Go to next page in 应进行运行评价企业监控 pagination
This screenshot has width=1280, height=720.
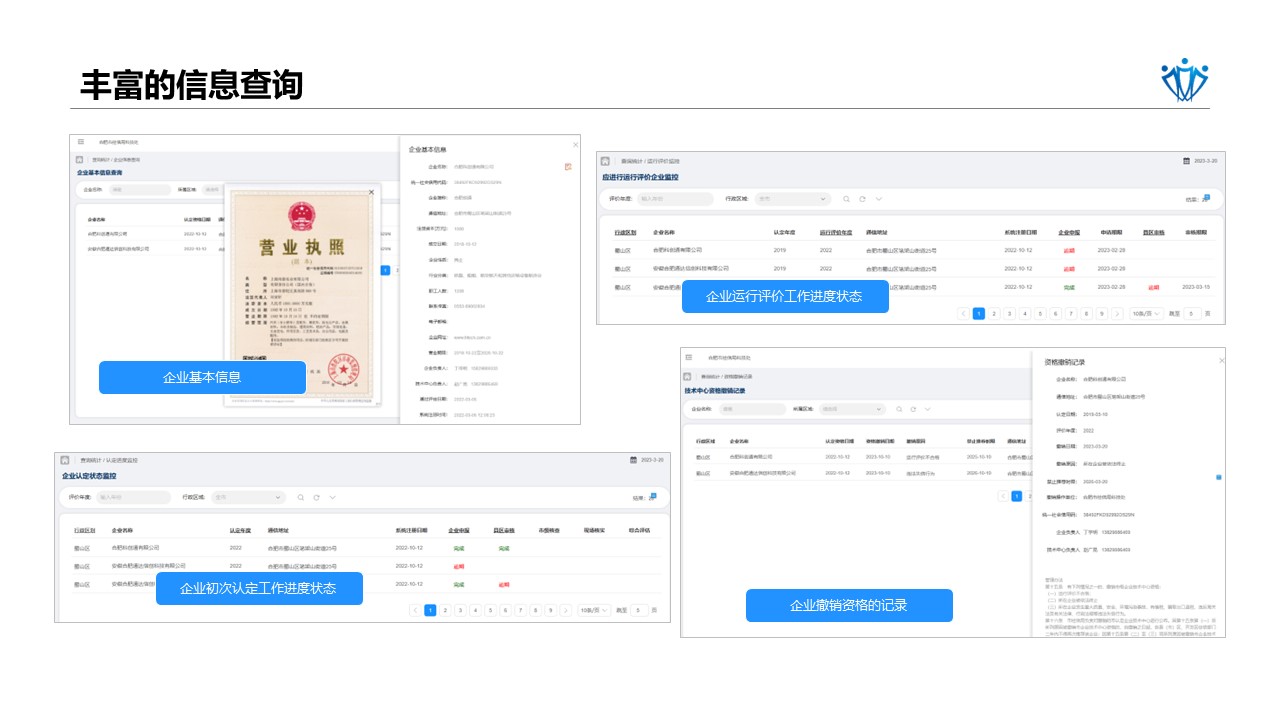(x=1117, y=313)
